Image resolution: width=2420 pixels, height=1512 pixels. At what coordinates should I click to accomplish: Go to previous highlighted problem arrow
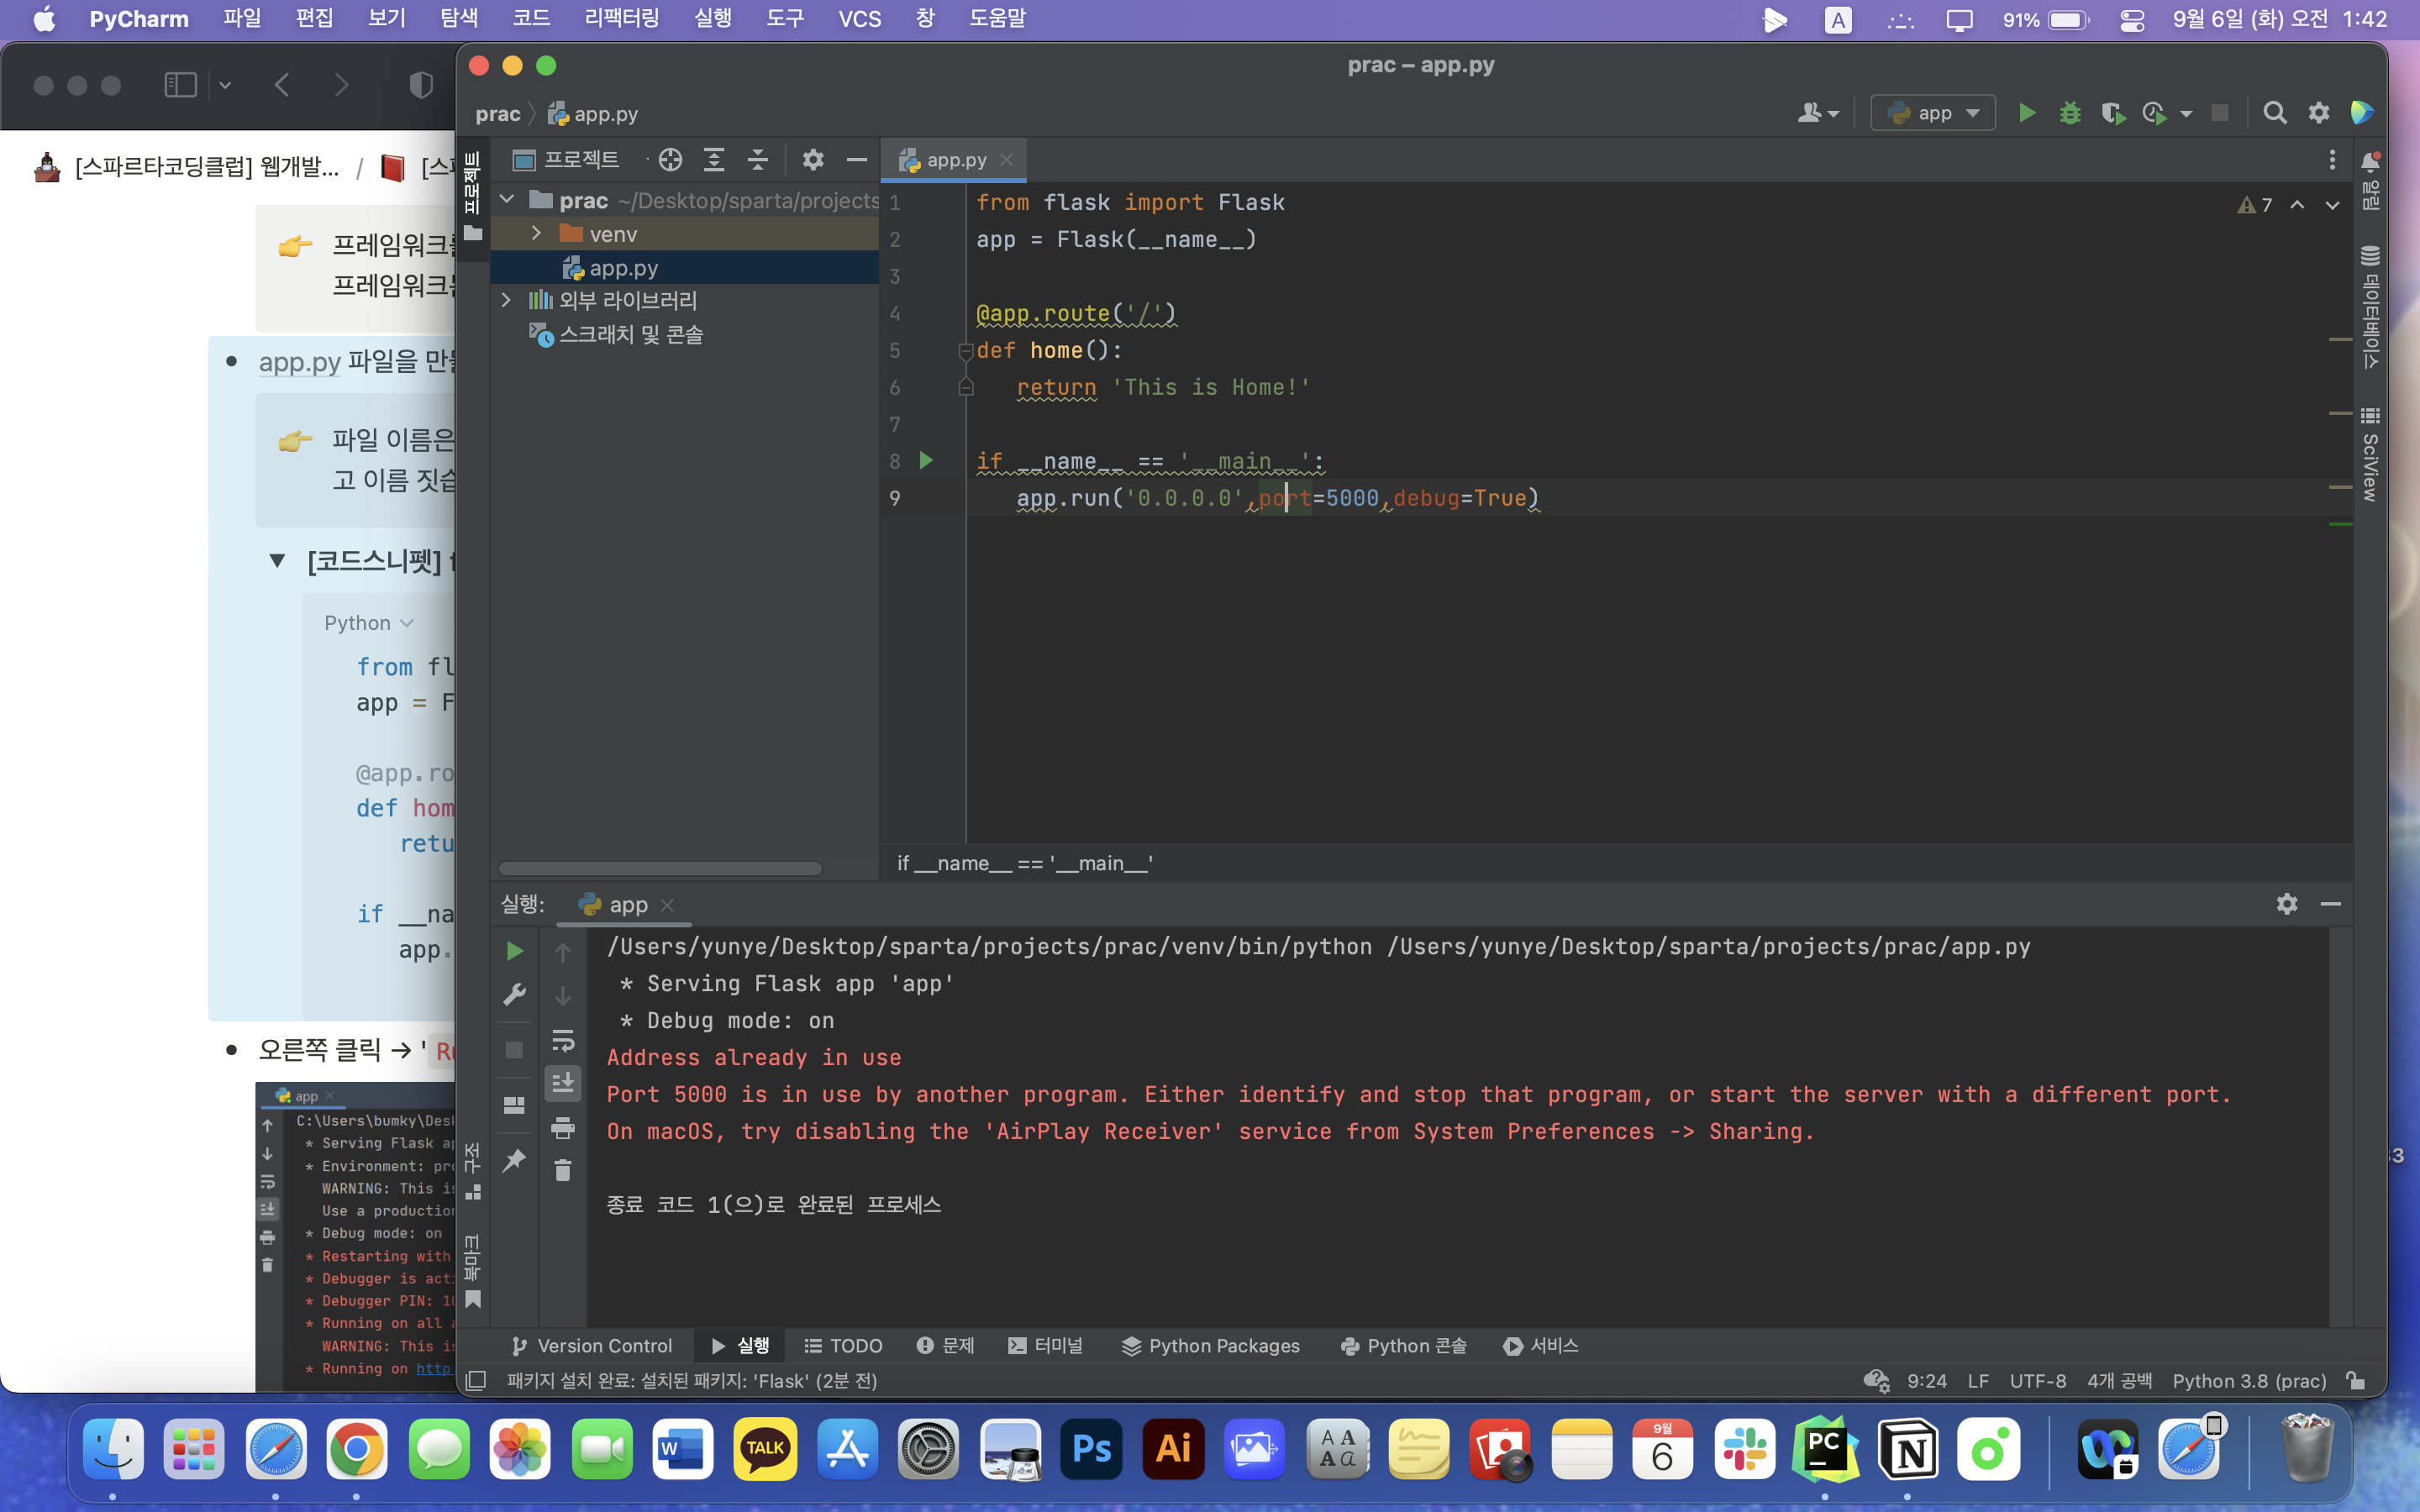pos(2297,205)
